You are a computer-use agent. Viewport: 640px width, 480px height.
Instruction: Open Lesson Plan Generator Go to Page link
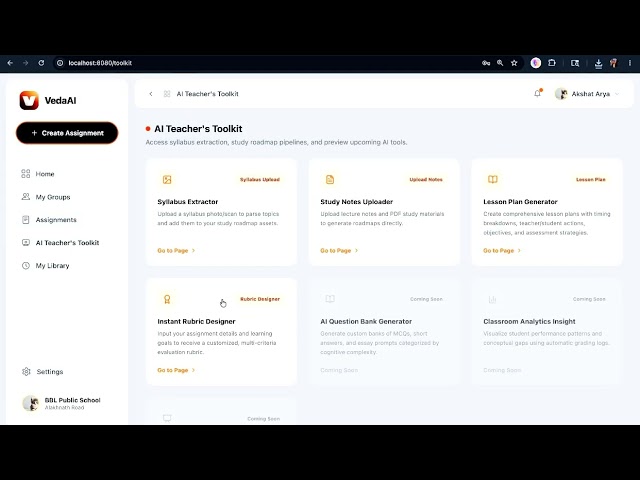click(502, 251)
